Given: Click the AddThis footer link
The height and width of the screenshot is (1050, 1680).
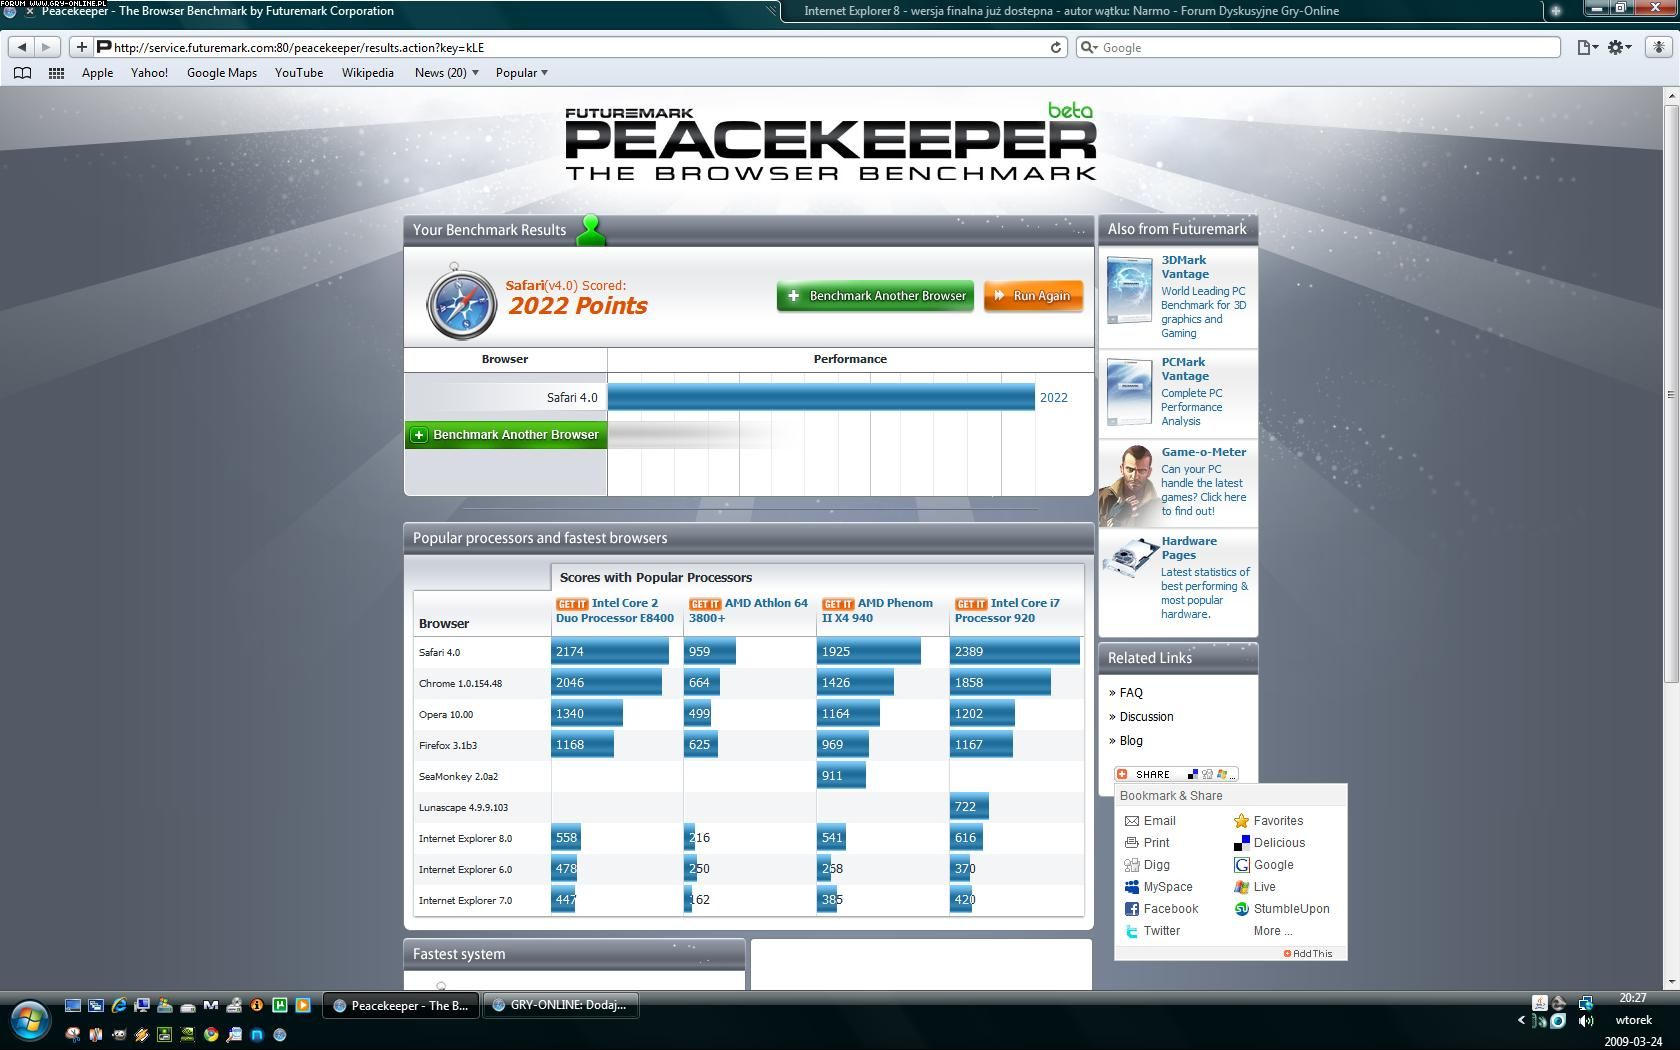Looking at the screenshot, I should coord(1308,954).
